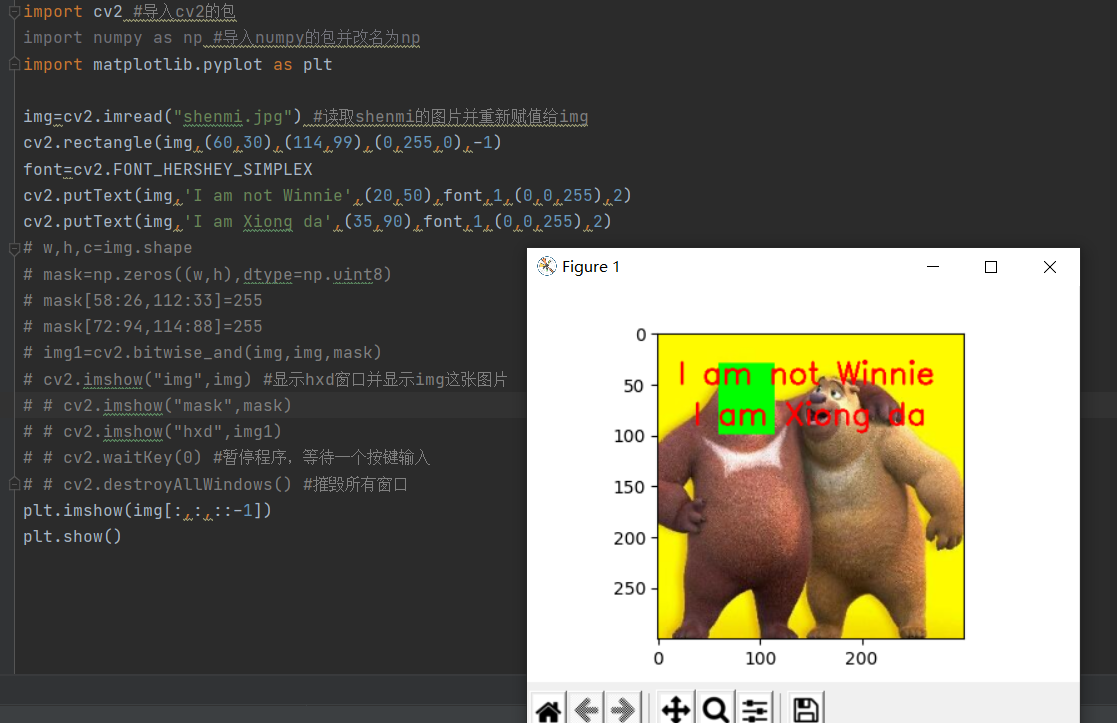Click 'matplotlib.pyplot' in import line
1117x723 pixels.
(177, 64)
